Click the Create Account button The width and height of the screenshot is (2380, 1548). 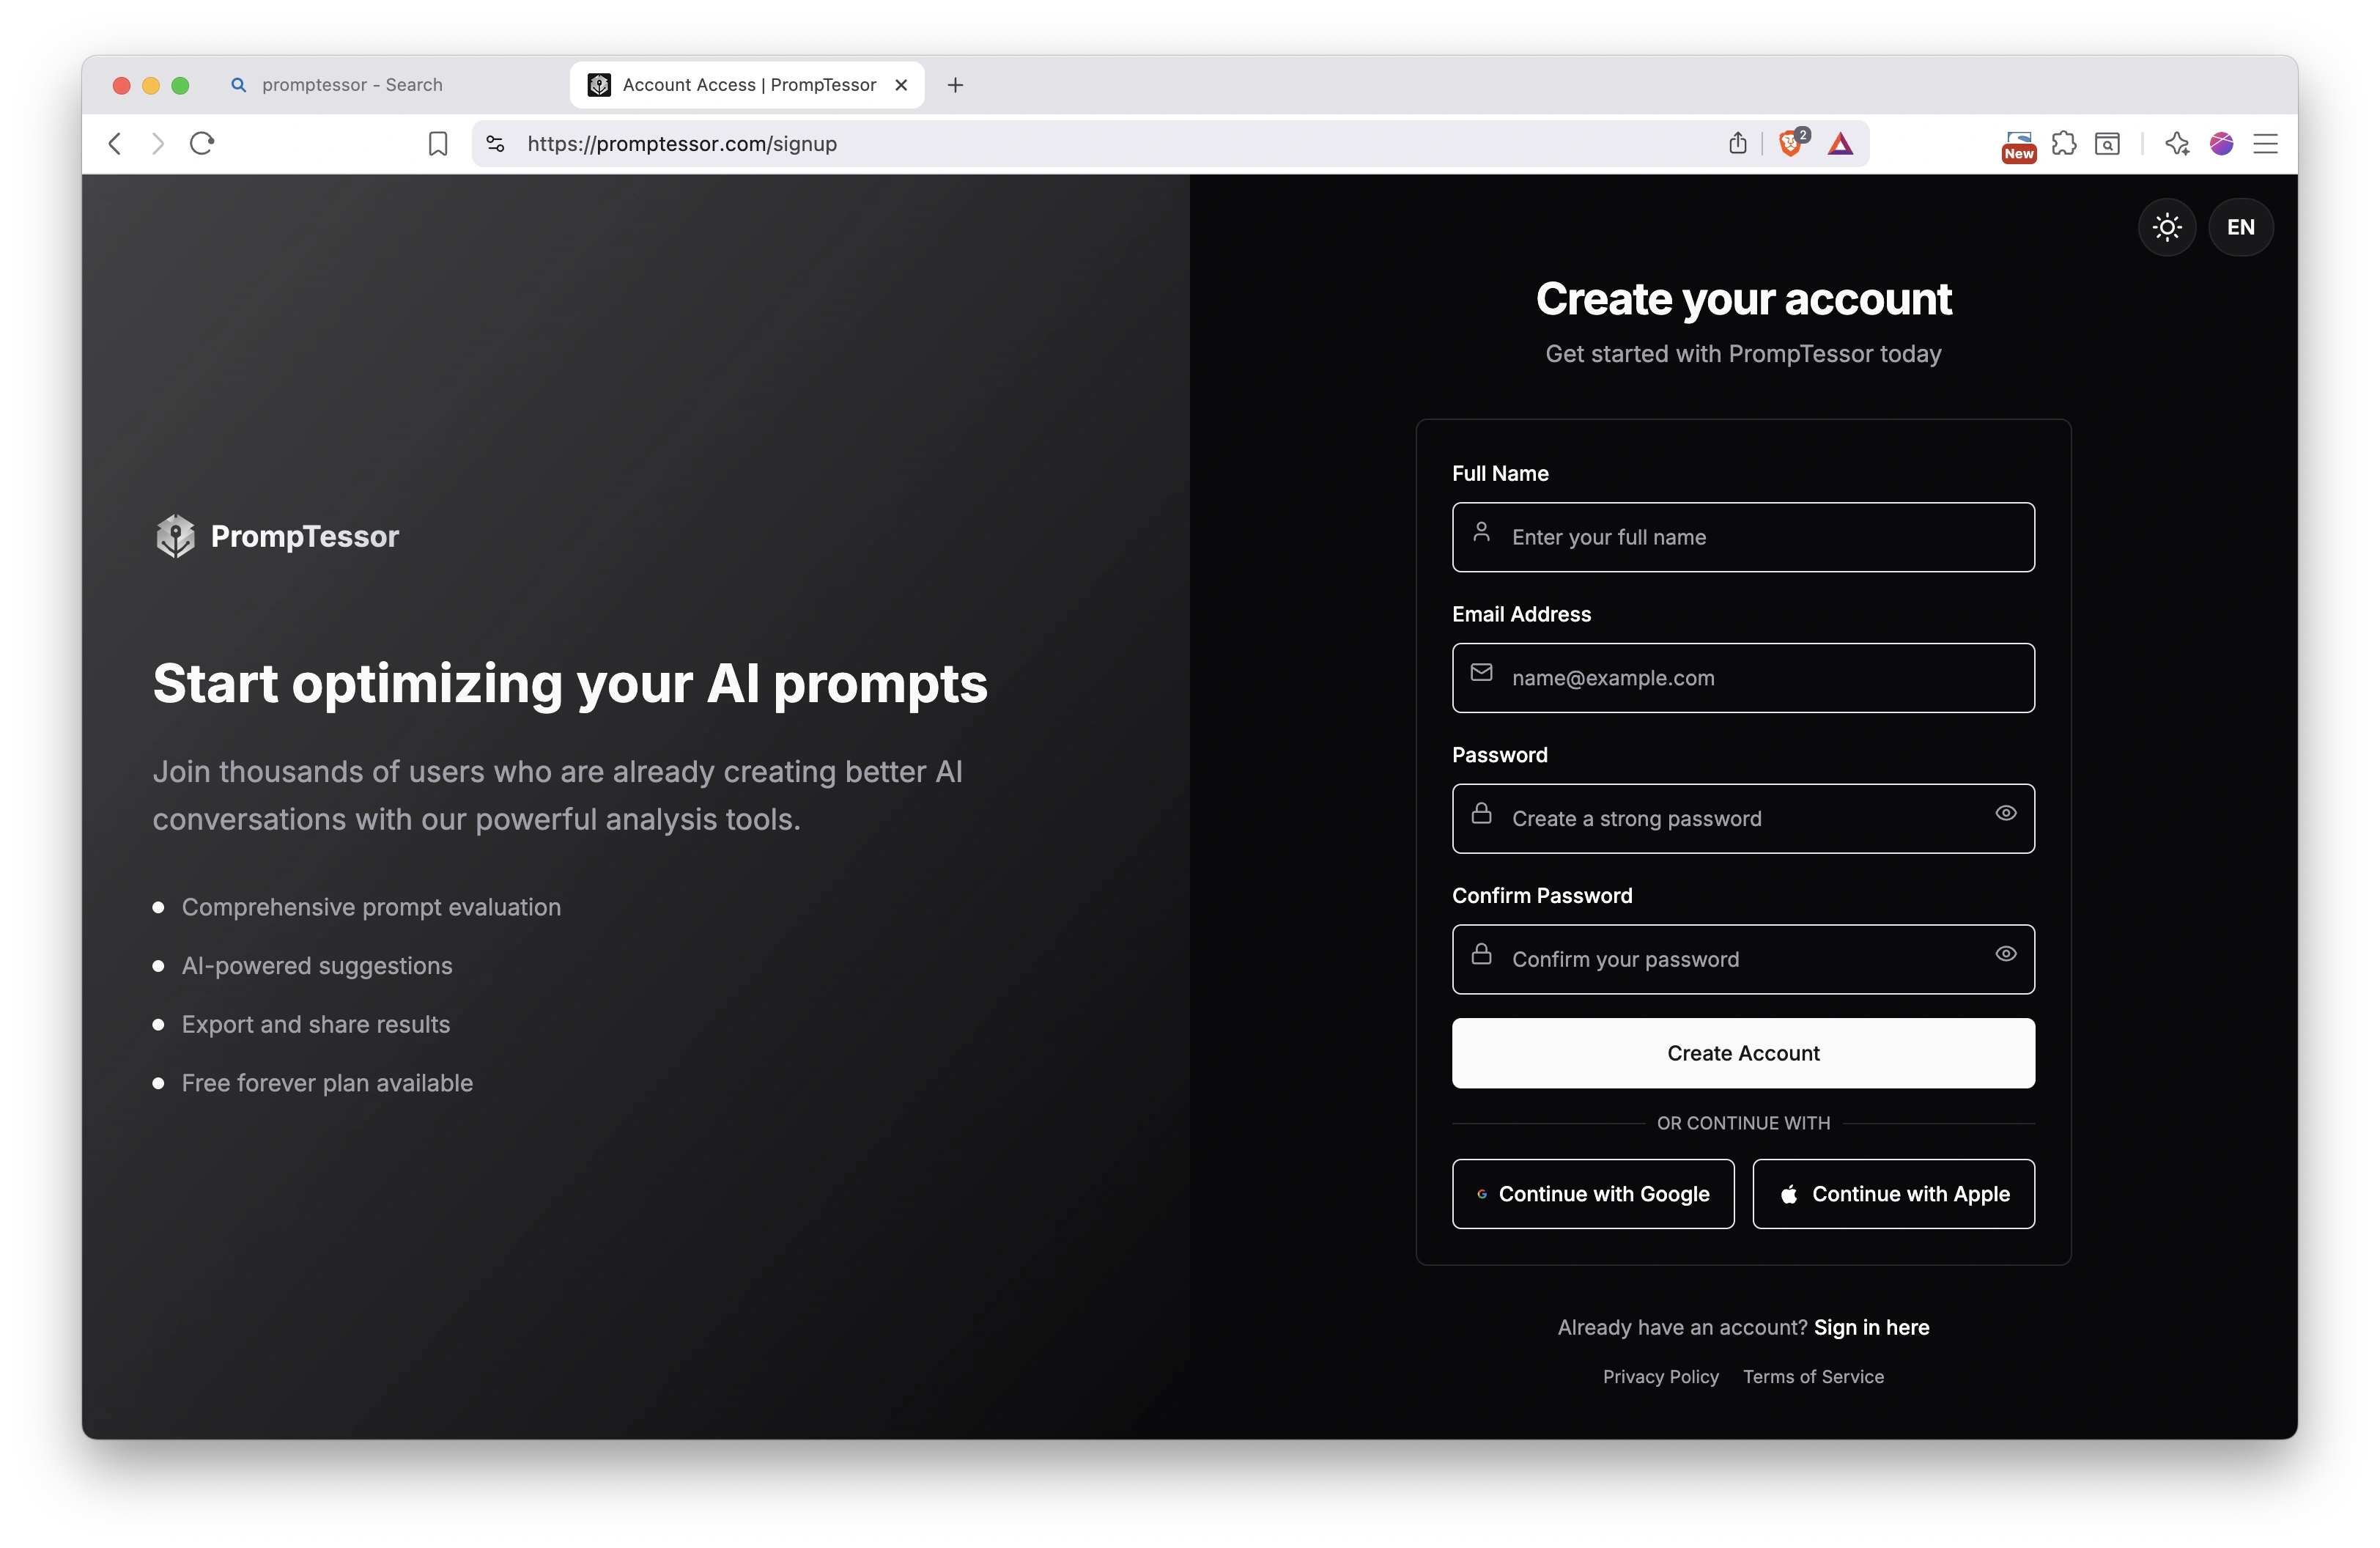tap(1742, 1053)
